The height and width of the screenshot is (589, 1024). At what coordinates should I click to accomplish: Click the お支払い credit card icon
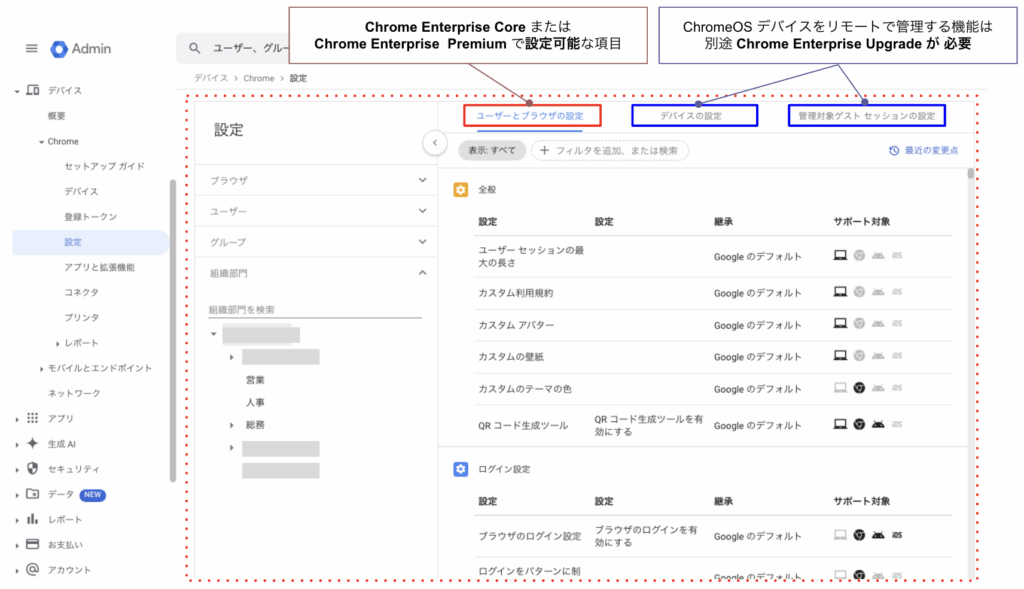(33, 544)
